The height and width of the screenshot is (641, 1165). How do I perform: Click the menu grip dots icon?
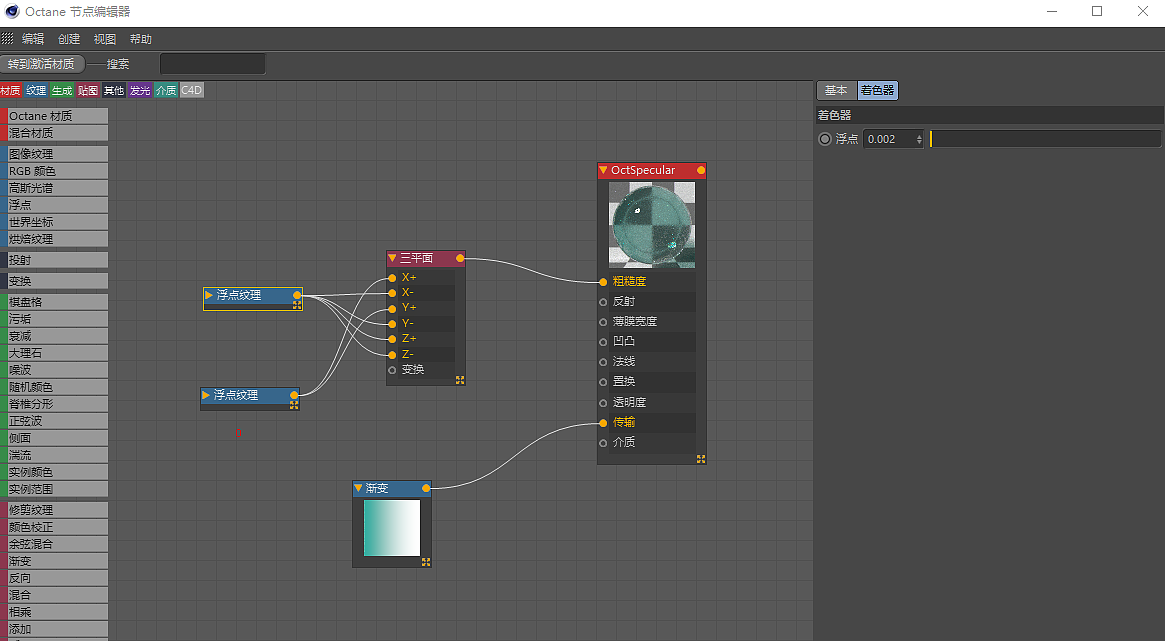[x=7, y=39]
